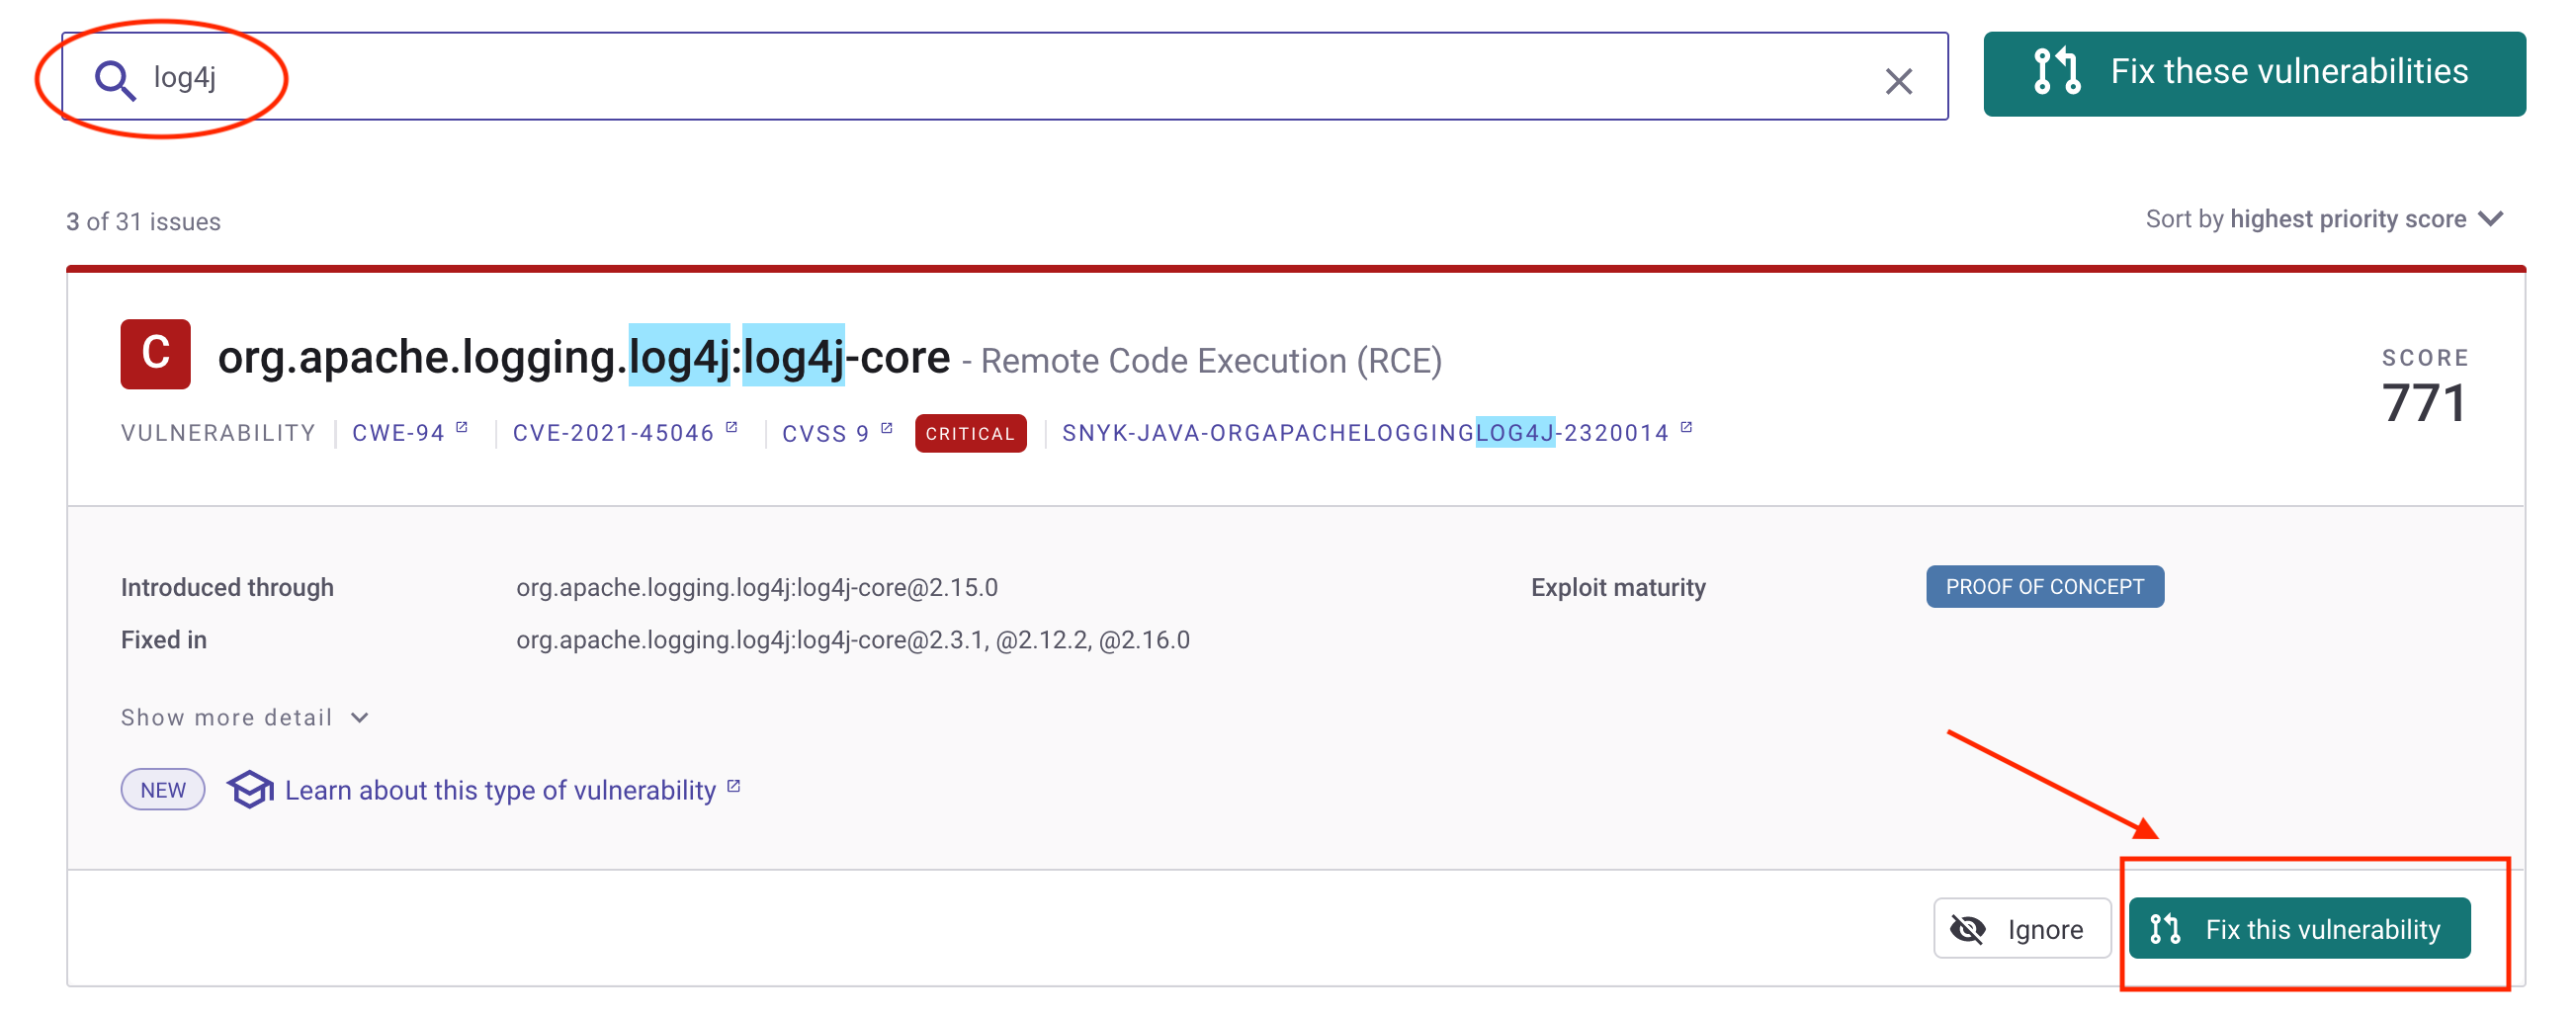2576x1016 pixels.
Task: Open Learn about this type of vulnerability
Action: coord(511,789)
